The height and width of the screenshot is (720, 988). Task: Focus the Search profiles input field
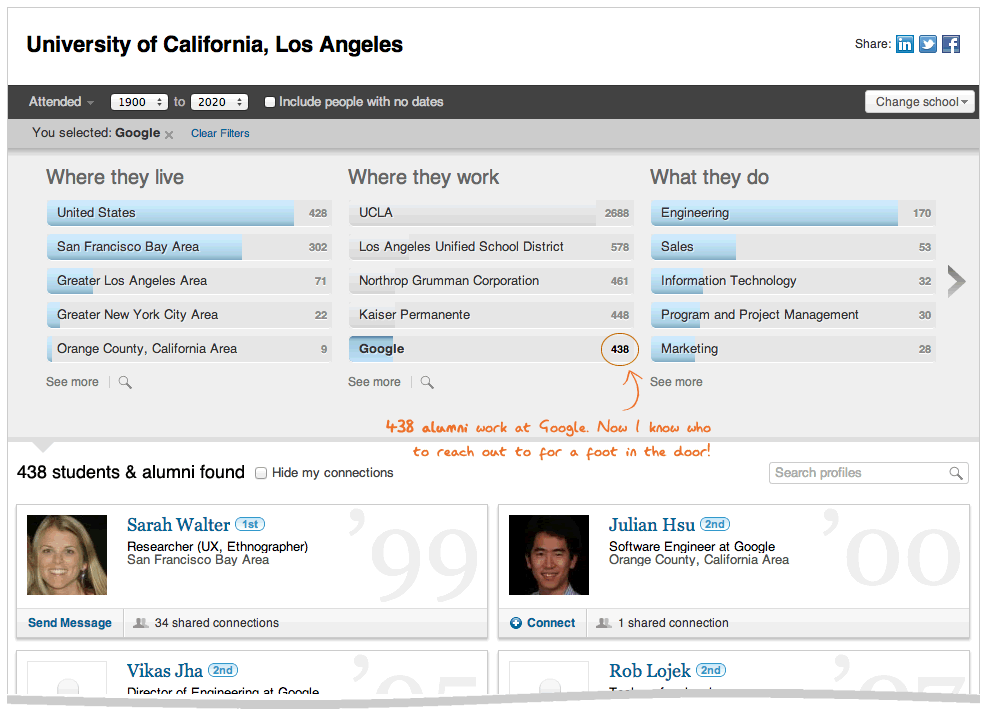point(868,473)
